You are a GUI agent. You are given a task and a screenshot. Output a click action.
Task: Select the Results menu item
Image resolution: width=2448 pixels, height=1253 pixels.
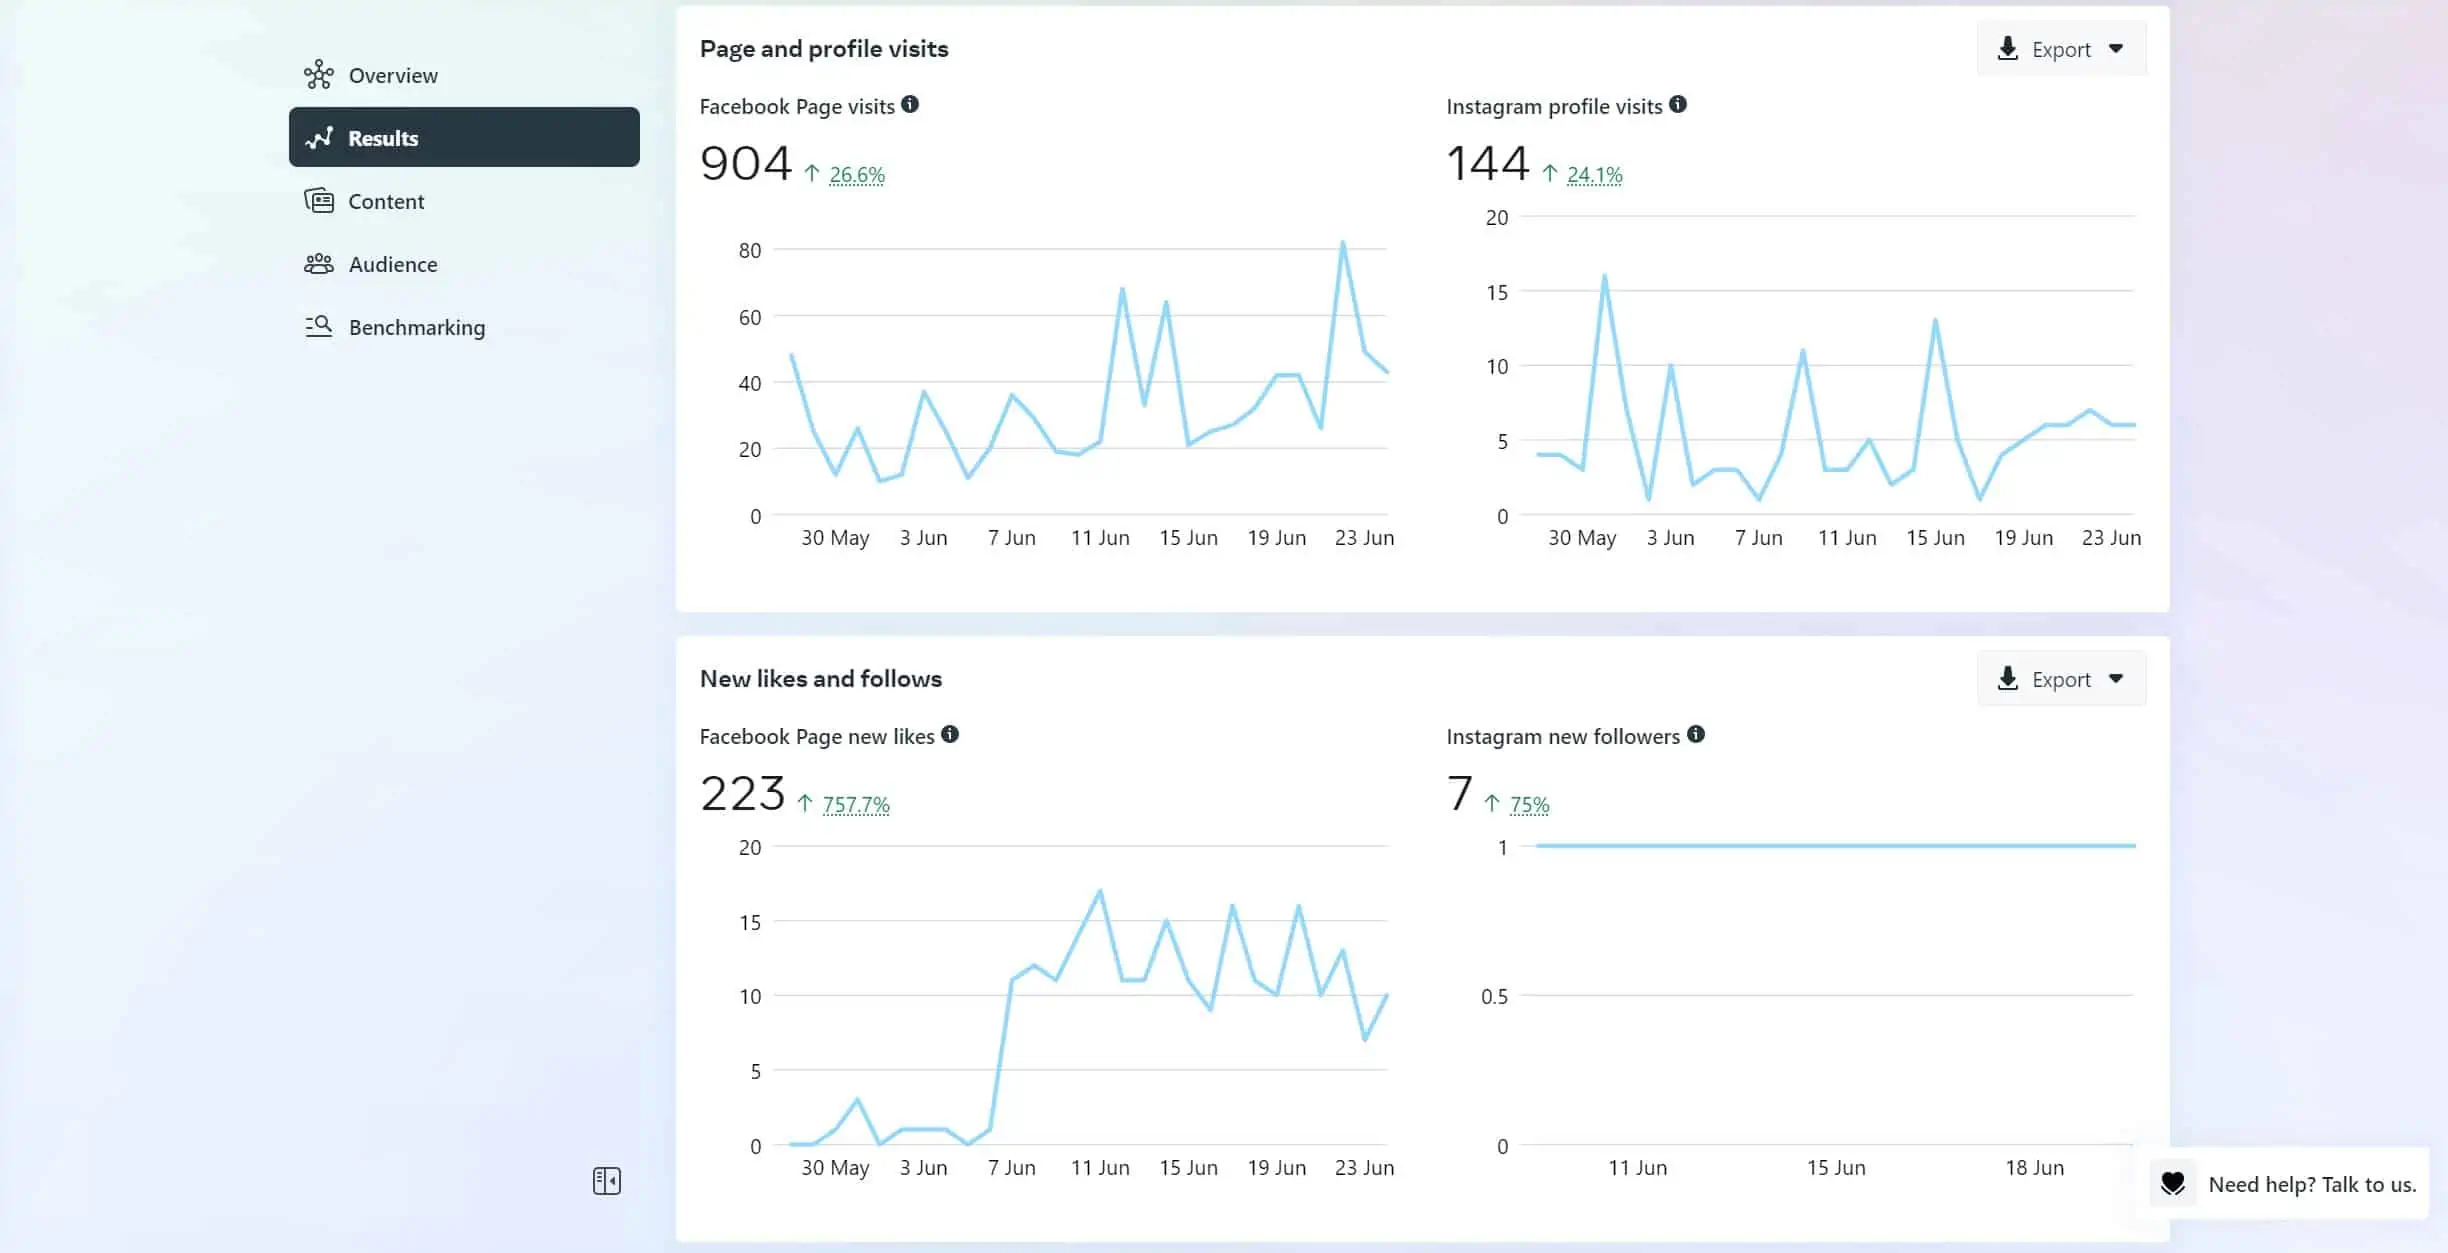464,137
